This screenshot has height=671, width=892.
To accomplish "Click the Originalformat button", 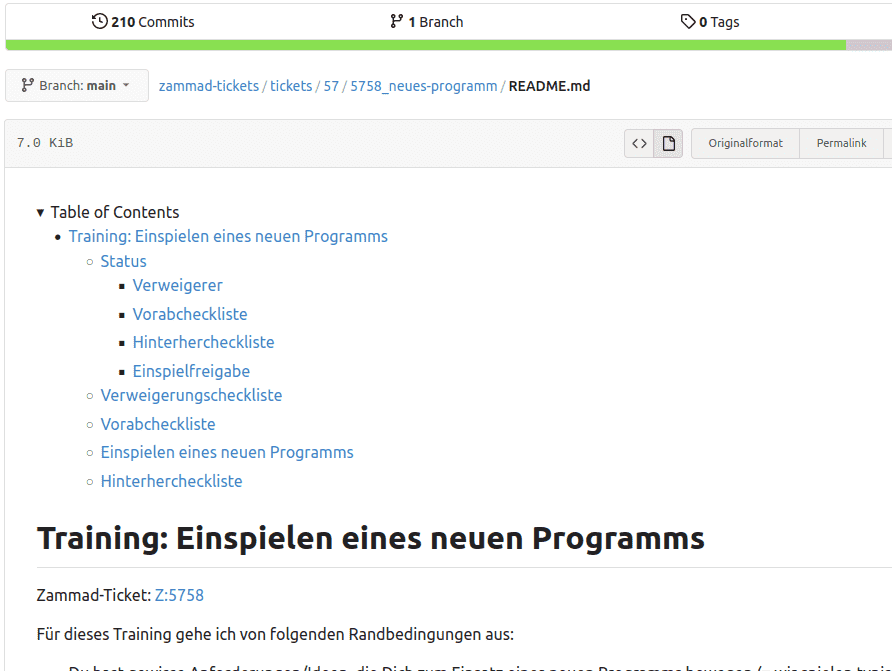I will click(744, 143).
